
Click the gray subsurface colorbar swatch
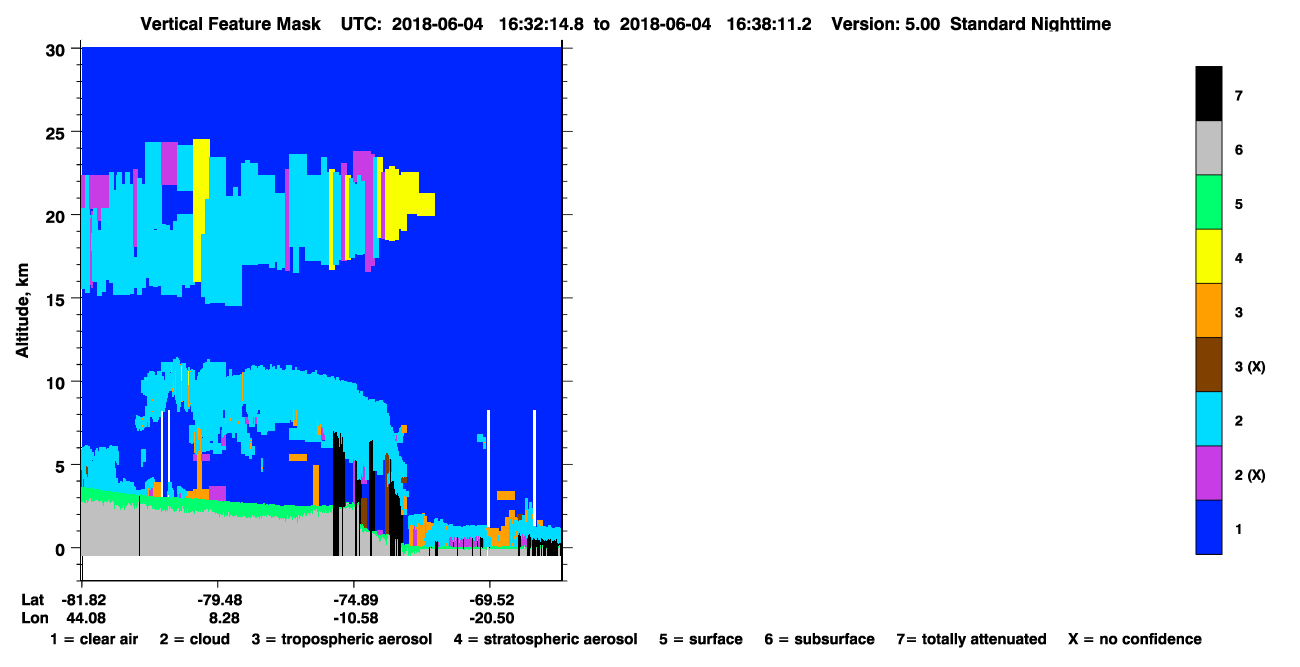[x=1209, y=148]
